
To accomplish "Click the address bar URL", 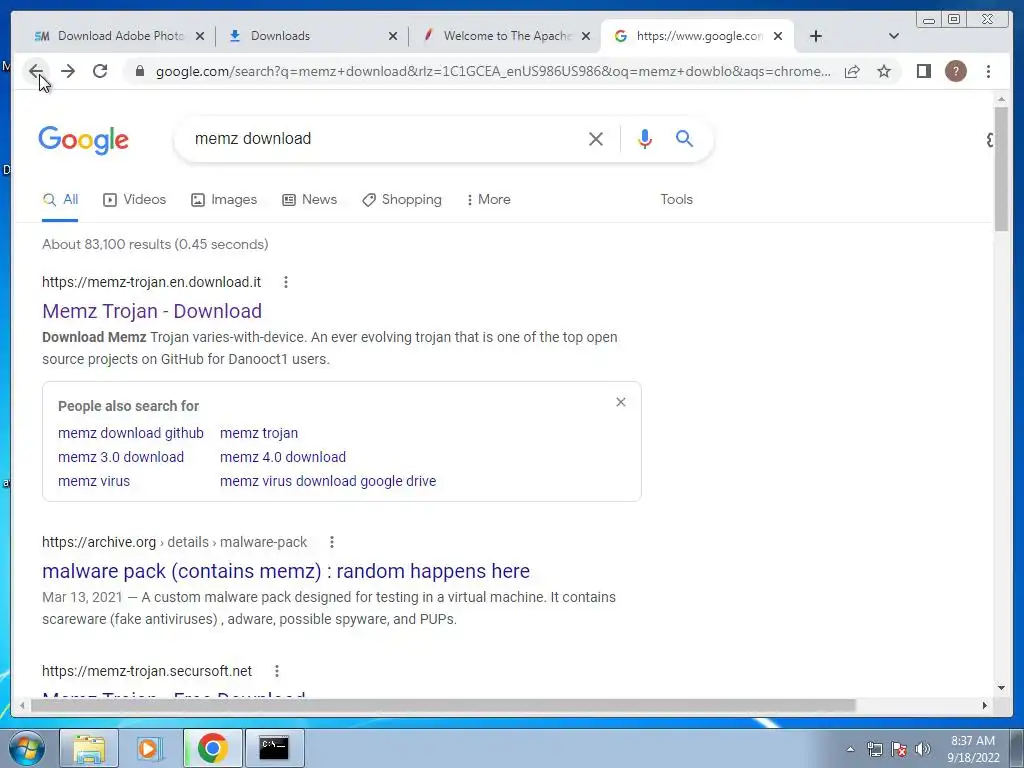I will coord(493,71).
